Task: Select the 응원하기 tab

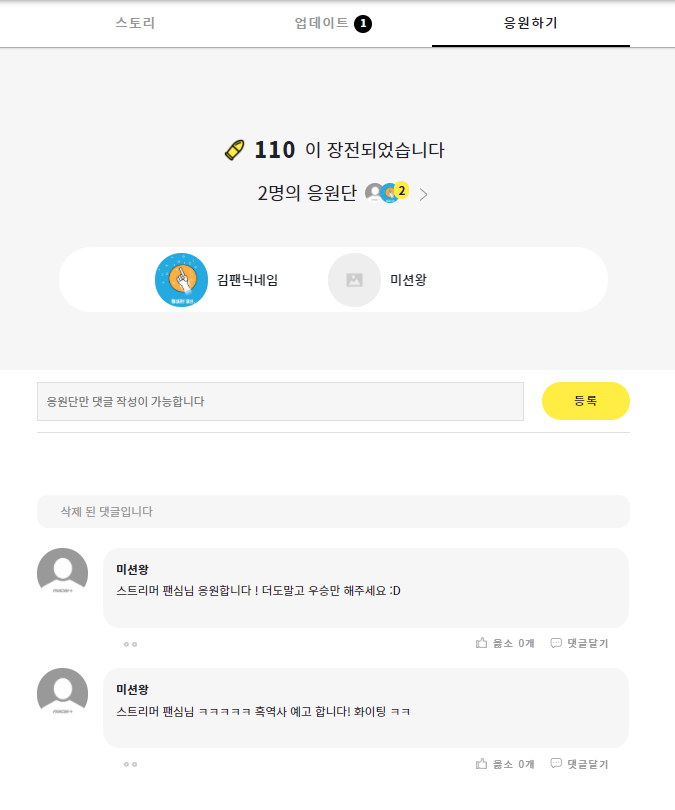Action: [x=530, y=23]
